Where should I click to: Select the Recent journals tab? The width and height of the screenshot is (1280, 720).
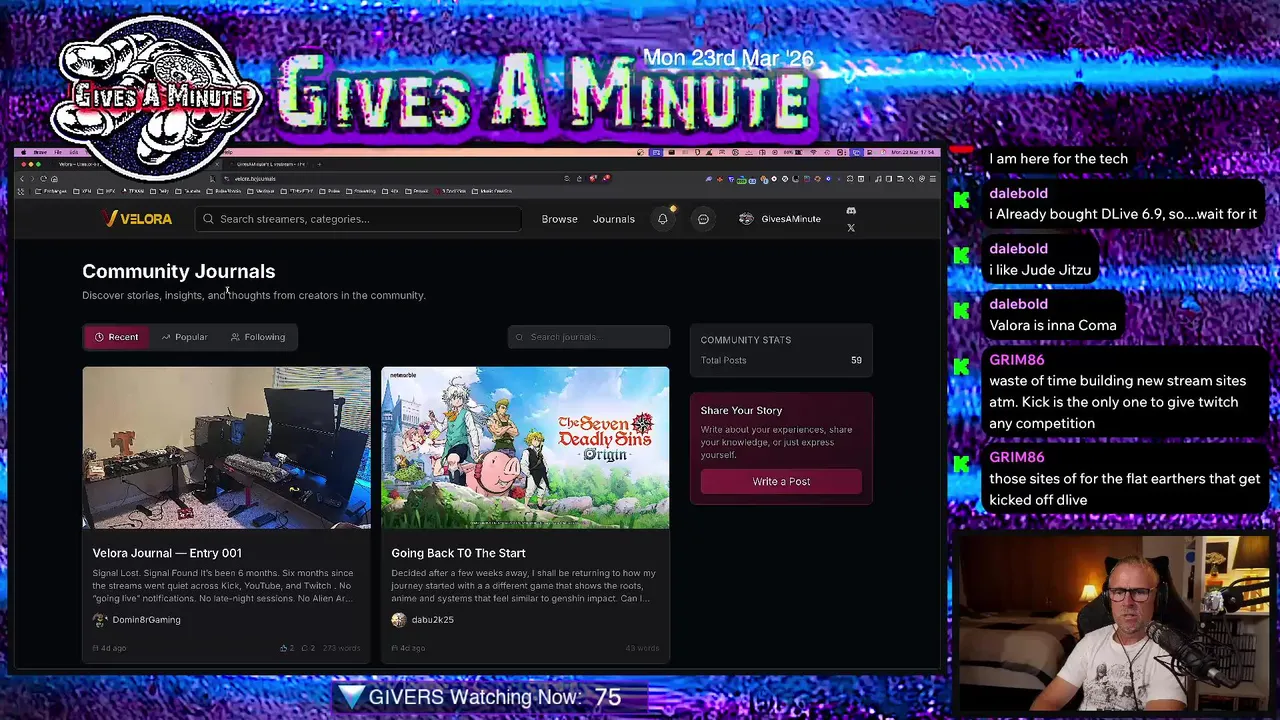coord(115,337)
